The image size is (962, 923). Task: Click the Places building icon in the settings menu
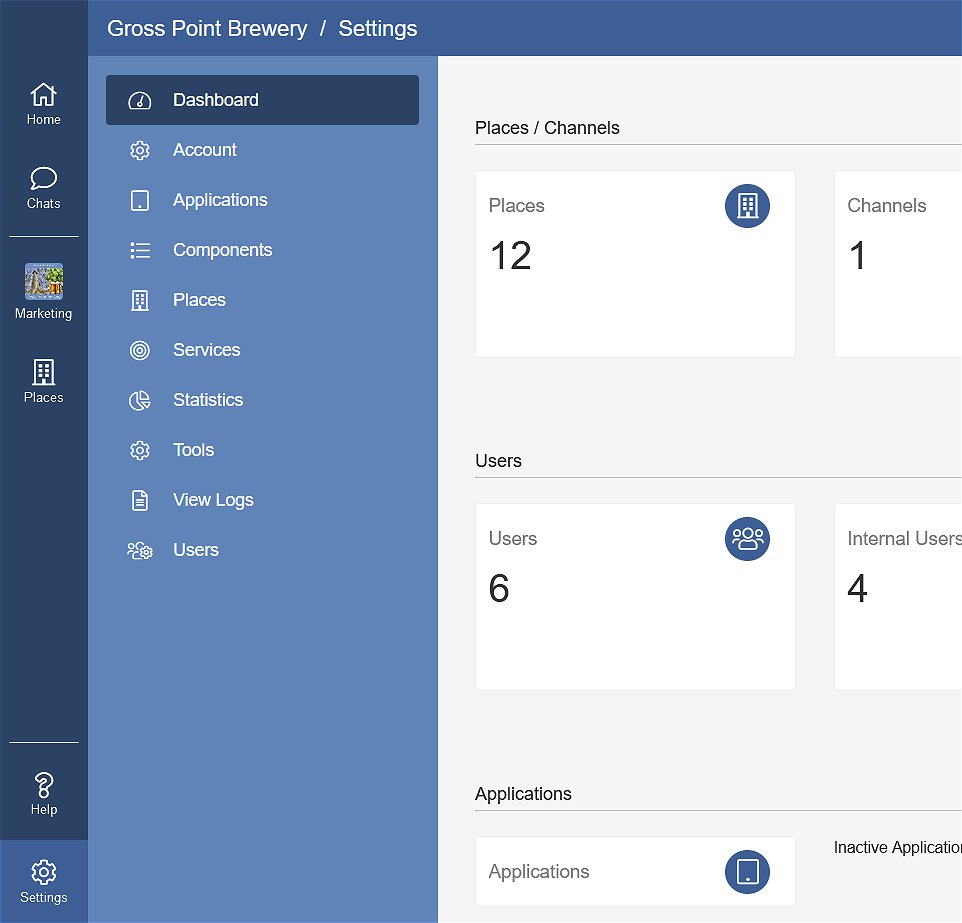pos(140,301)
